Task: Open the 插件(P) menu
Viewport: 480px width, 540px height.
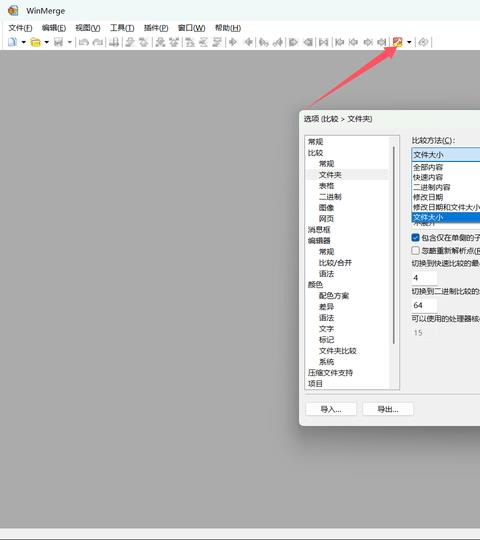Action: coord(156,28)
